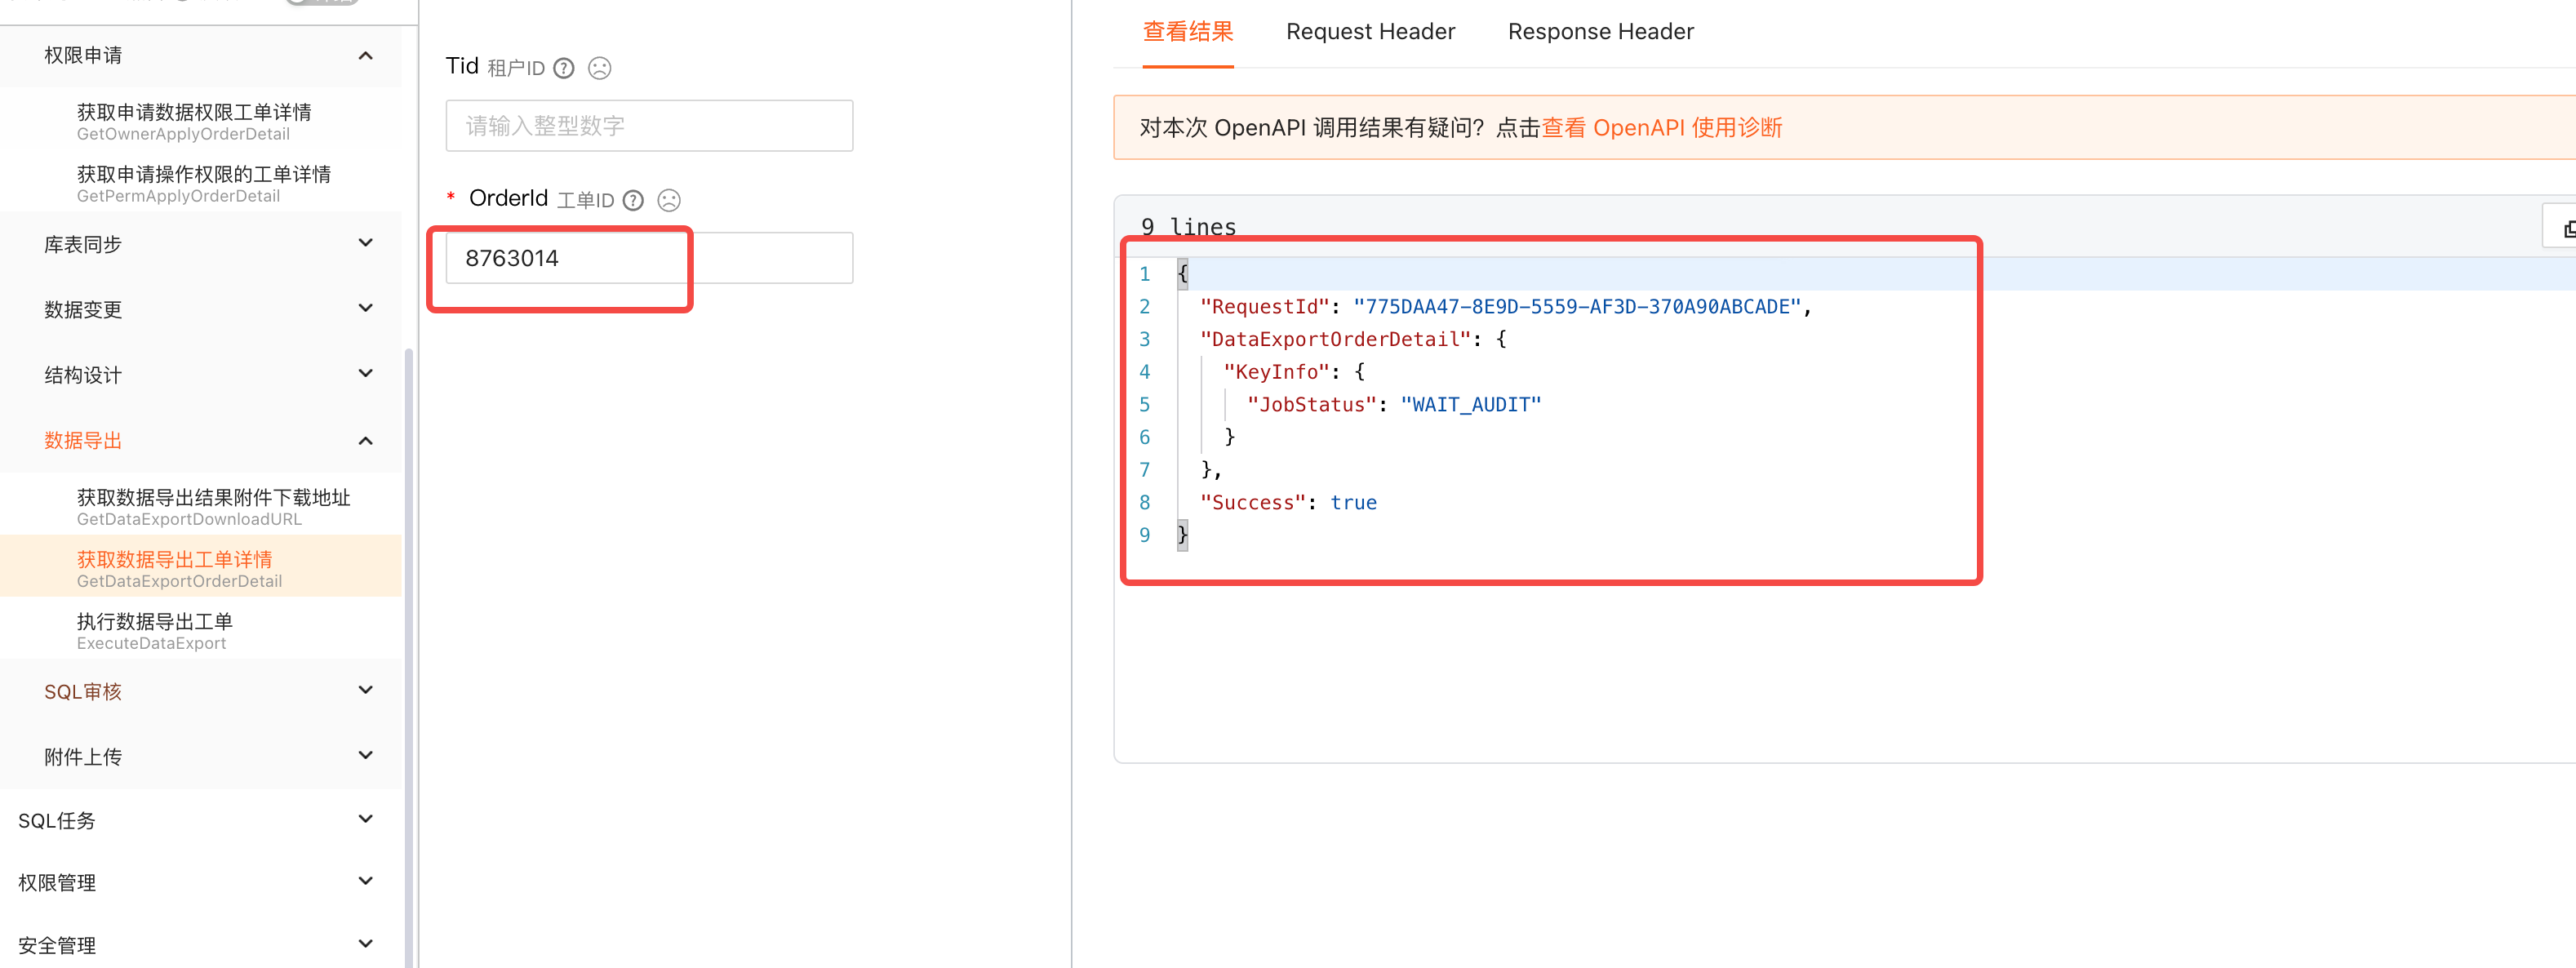
Task: Click the help icon next to OrderId
Action: (x=633, y=200)
